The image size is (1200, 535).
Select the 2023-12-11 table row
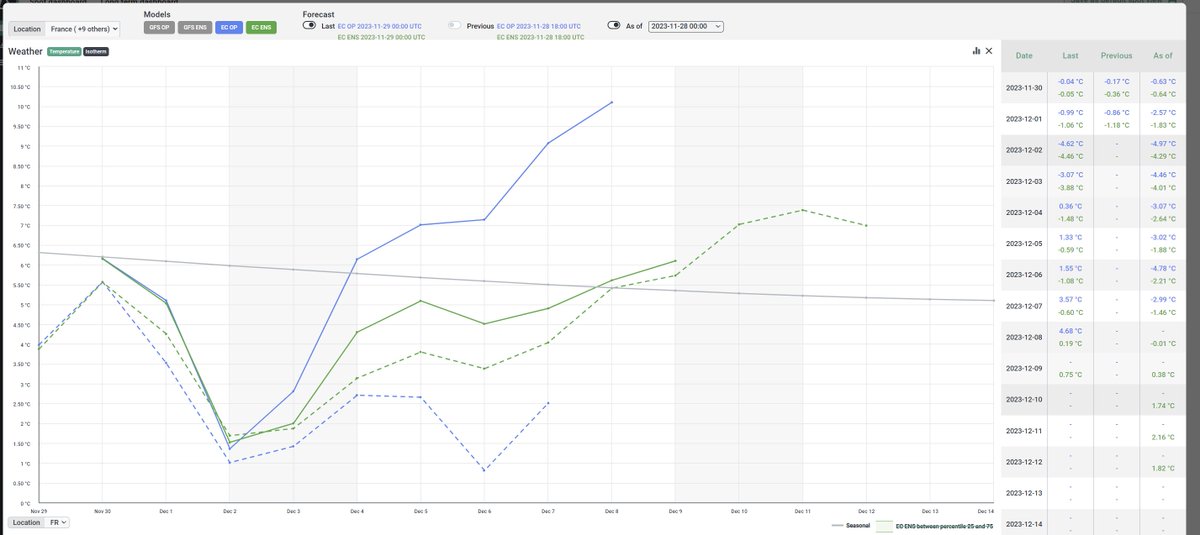pyautogui.click(x=1094, y=430)
